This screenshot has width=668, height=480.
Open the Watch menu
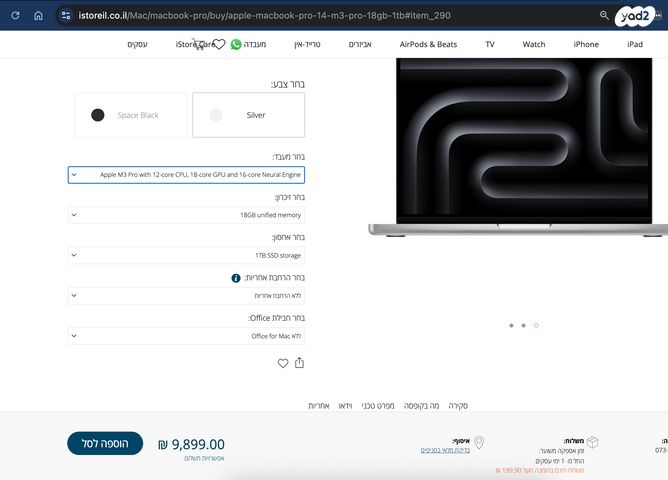(534, 44)
